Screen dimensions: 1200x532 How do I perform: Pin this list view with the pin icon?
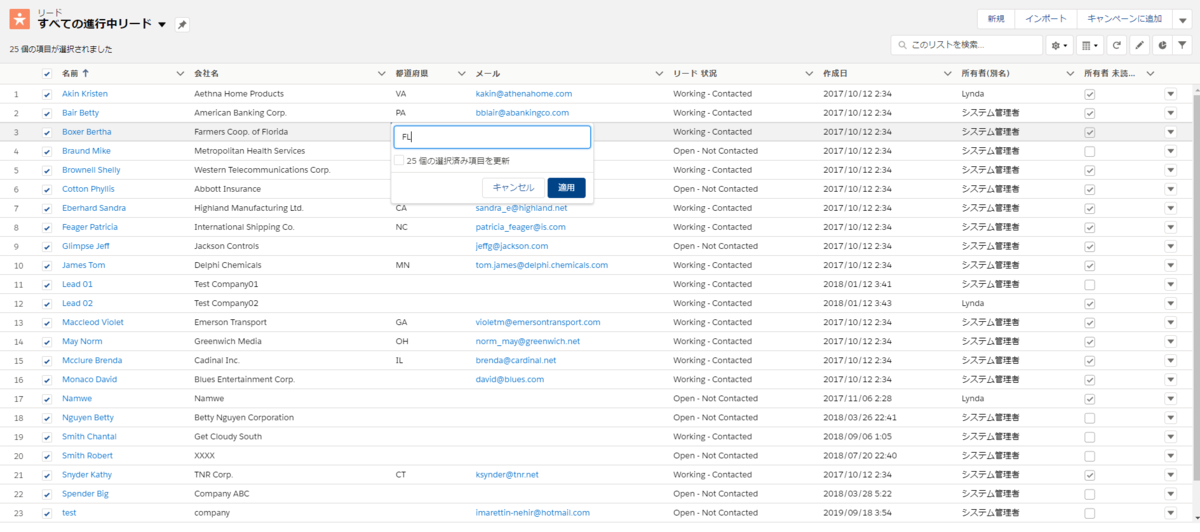click(x=181, y=24)
